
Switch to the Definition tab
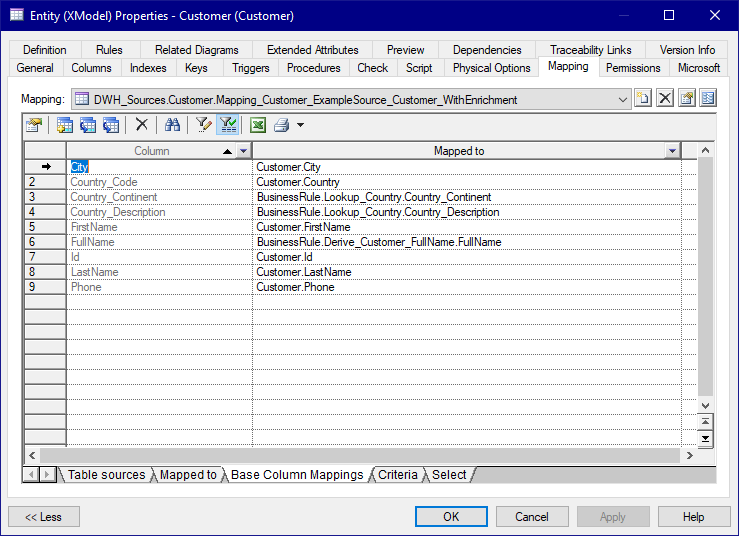[45, 49]
